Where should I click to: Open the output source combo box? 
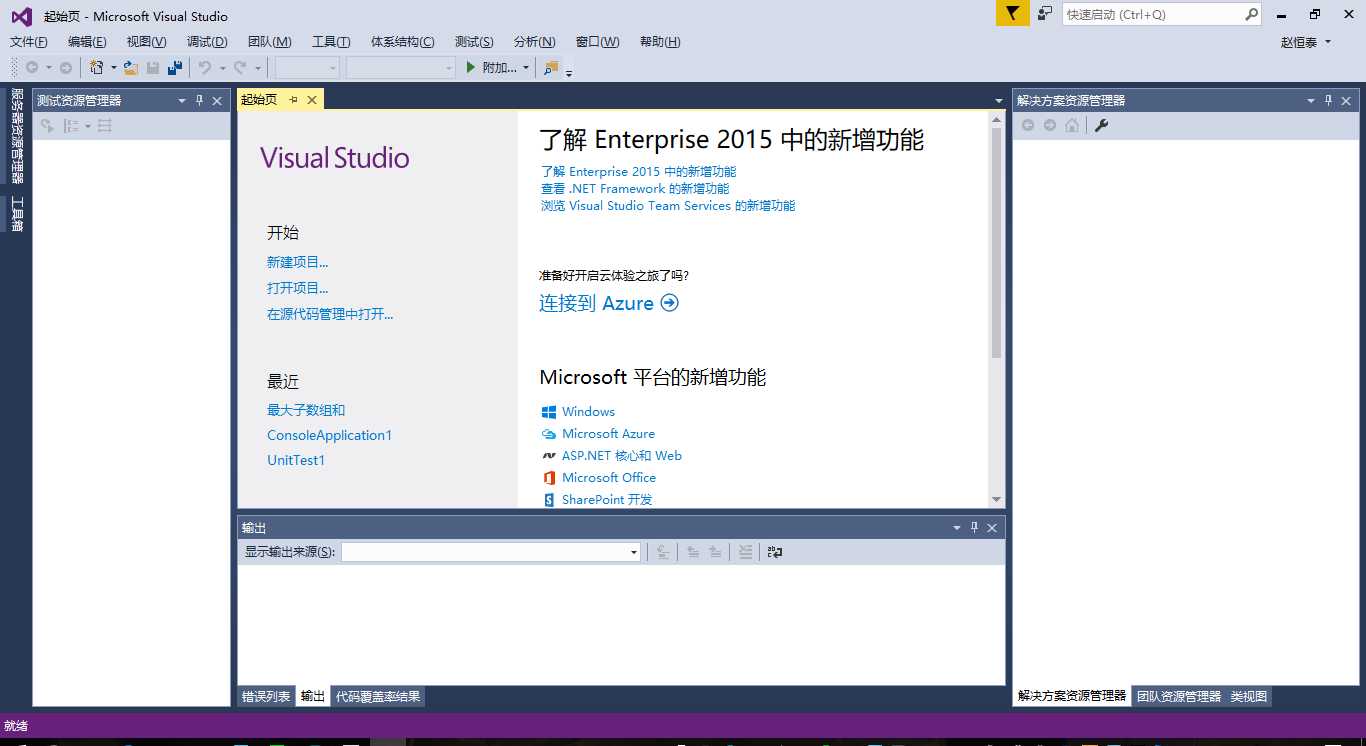coord(491,552)
